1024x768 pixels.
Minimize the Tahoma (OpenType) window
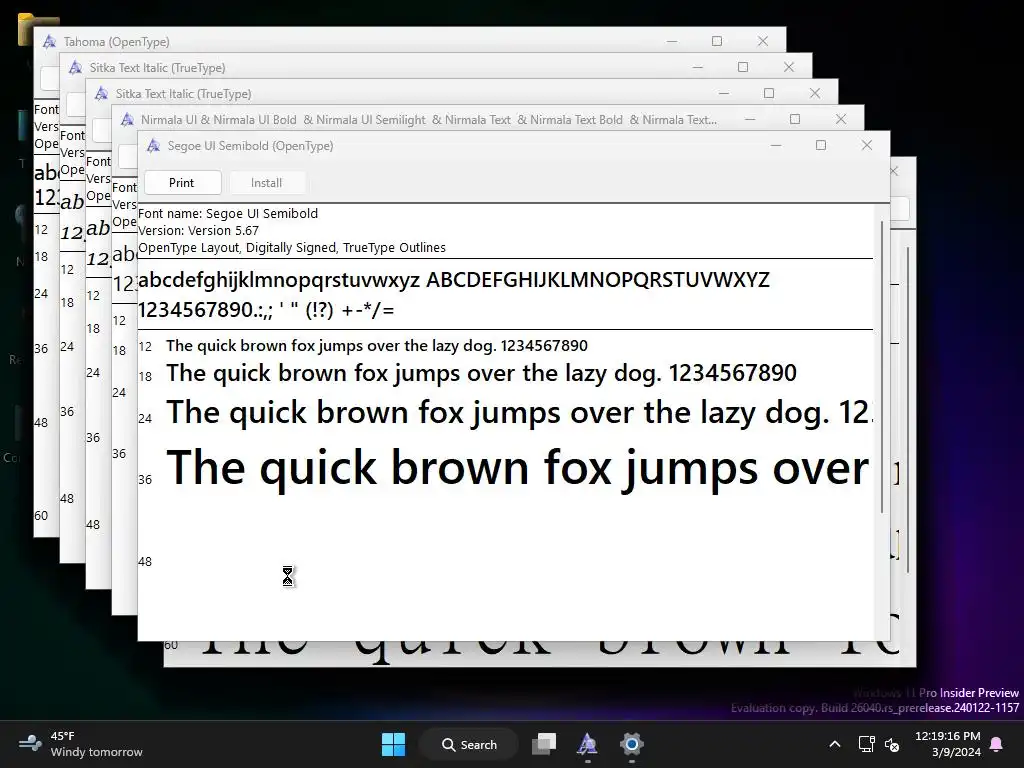point(671,41)
